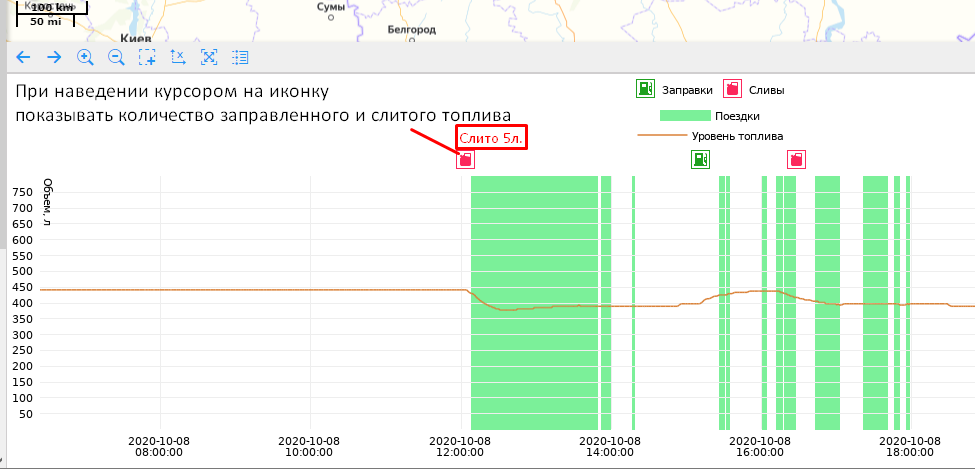Click the 14:00:00 time axis label
Screen dimensions: 975x469
click(x=609, y=446)
